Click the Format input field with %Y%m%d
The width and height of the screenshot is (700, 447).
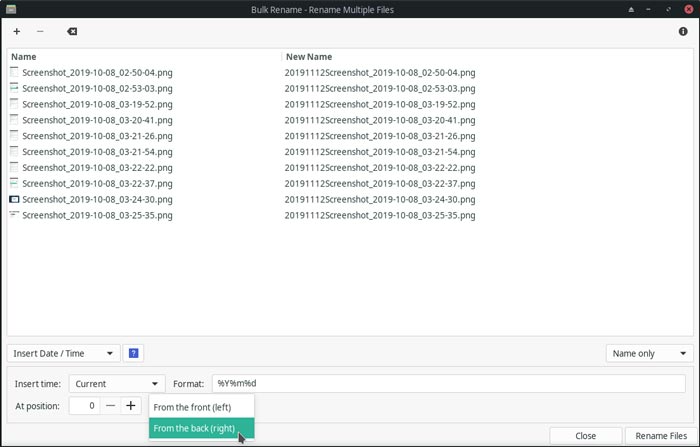click(449, 384)
